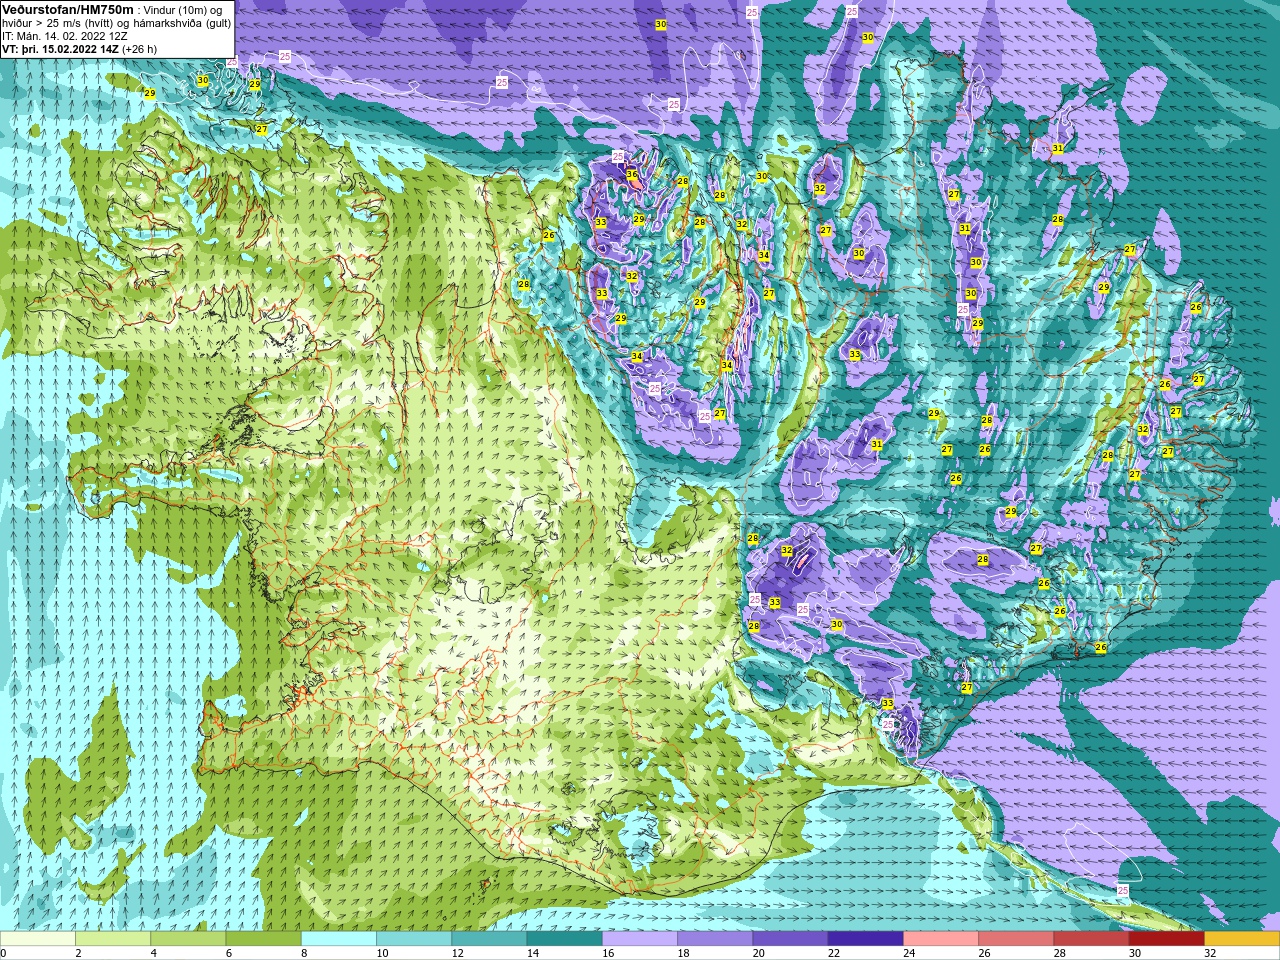Click the 4–6 m/s green legend swatch
This screenshot has width=1280, height=960.
point(188,939)
